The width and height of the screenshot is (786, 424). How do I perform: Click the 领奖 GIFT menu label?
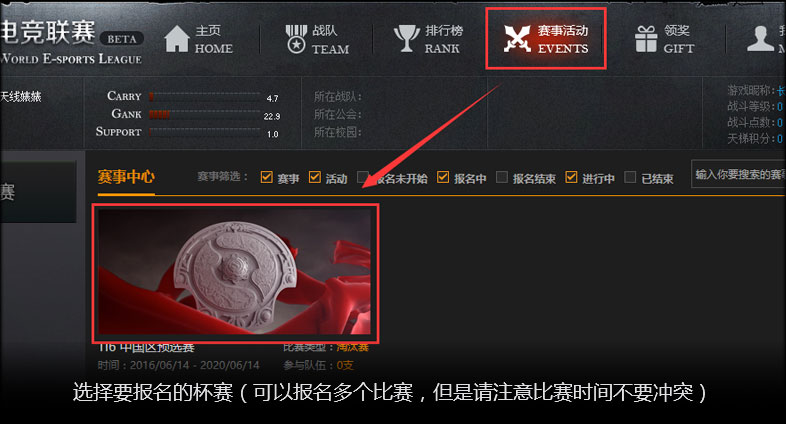tap(679, 39)
